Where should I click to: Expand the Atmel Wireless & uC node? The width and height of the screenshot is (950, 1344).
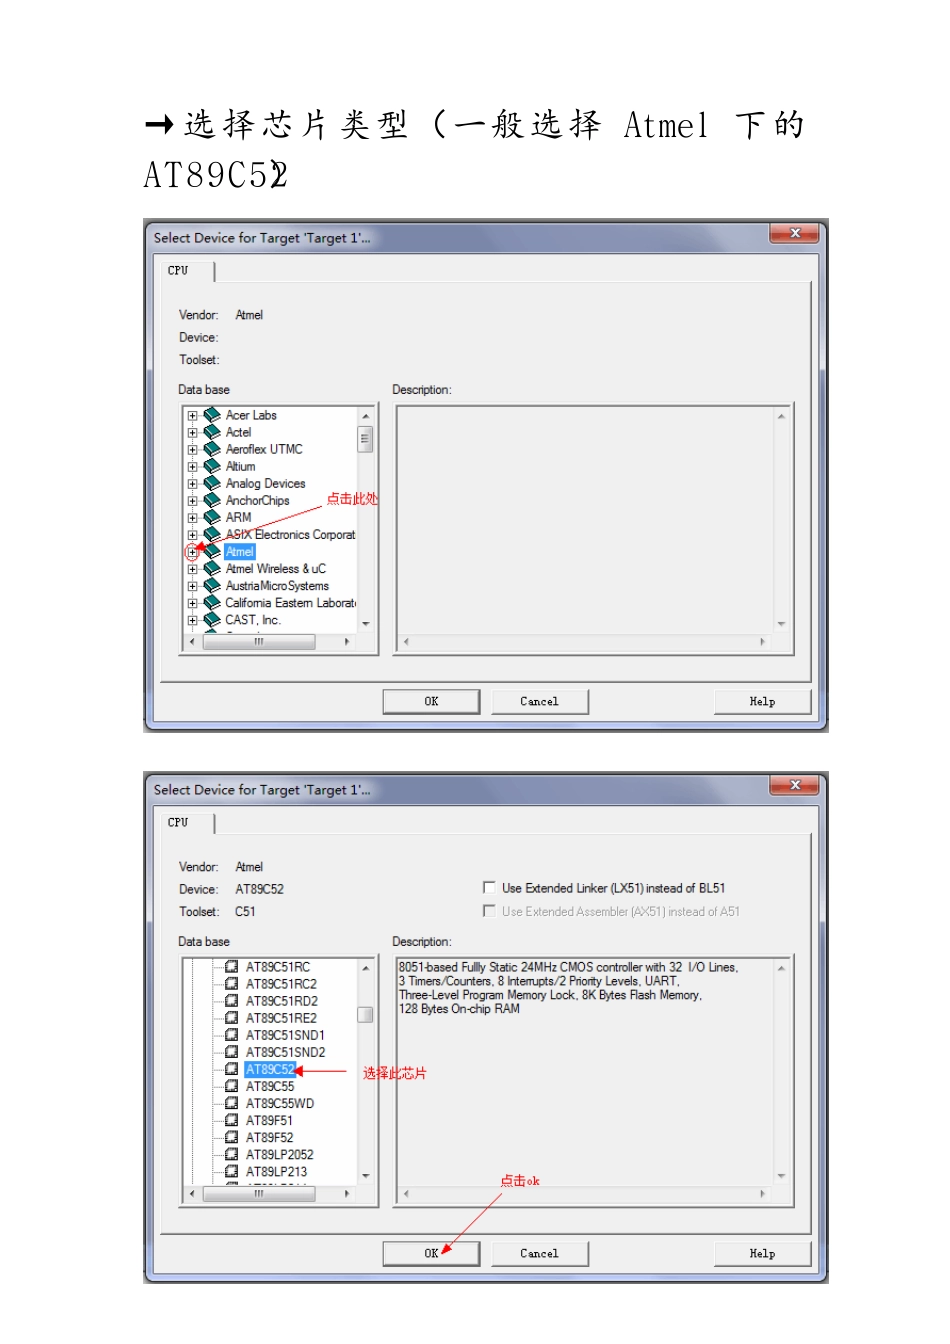192,568
